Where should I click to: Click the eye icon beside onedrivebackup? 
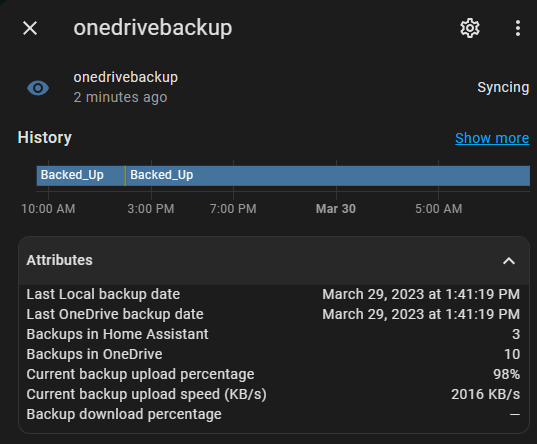coord(38,88)
